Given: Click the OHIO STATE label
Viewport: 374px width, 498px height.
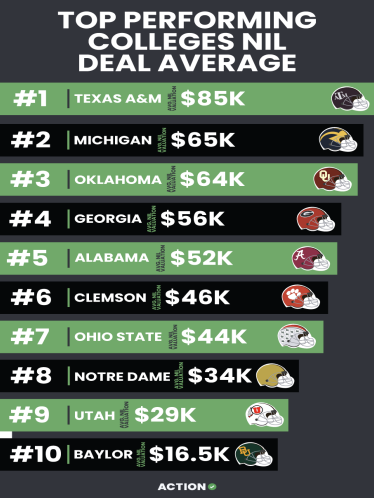Looking at the screenshot, I should [118, 336].
